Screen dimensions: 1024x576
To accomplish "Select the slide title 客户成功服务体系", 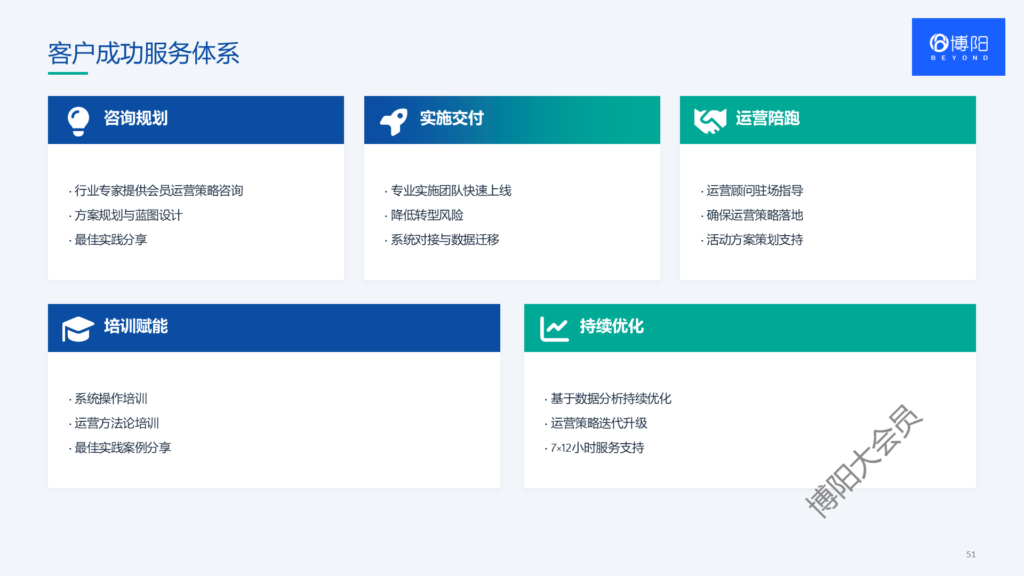I will 144,53.
